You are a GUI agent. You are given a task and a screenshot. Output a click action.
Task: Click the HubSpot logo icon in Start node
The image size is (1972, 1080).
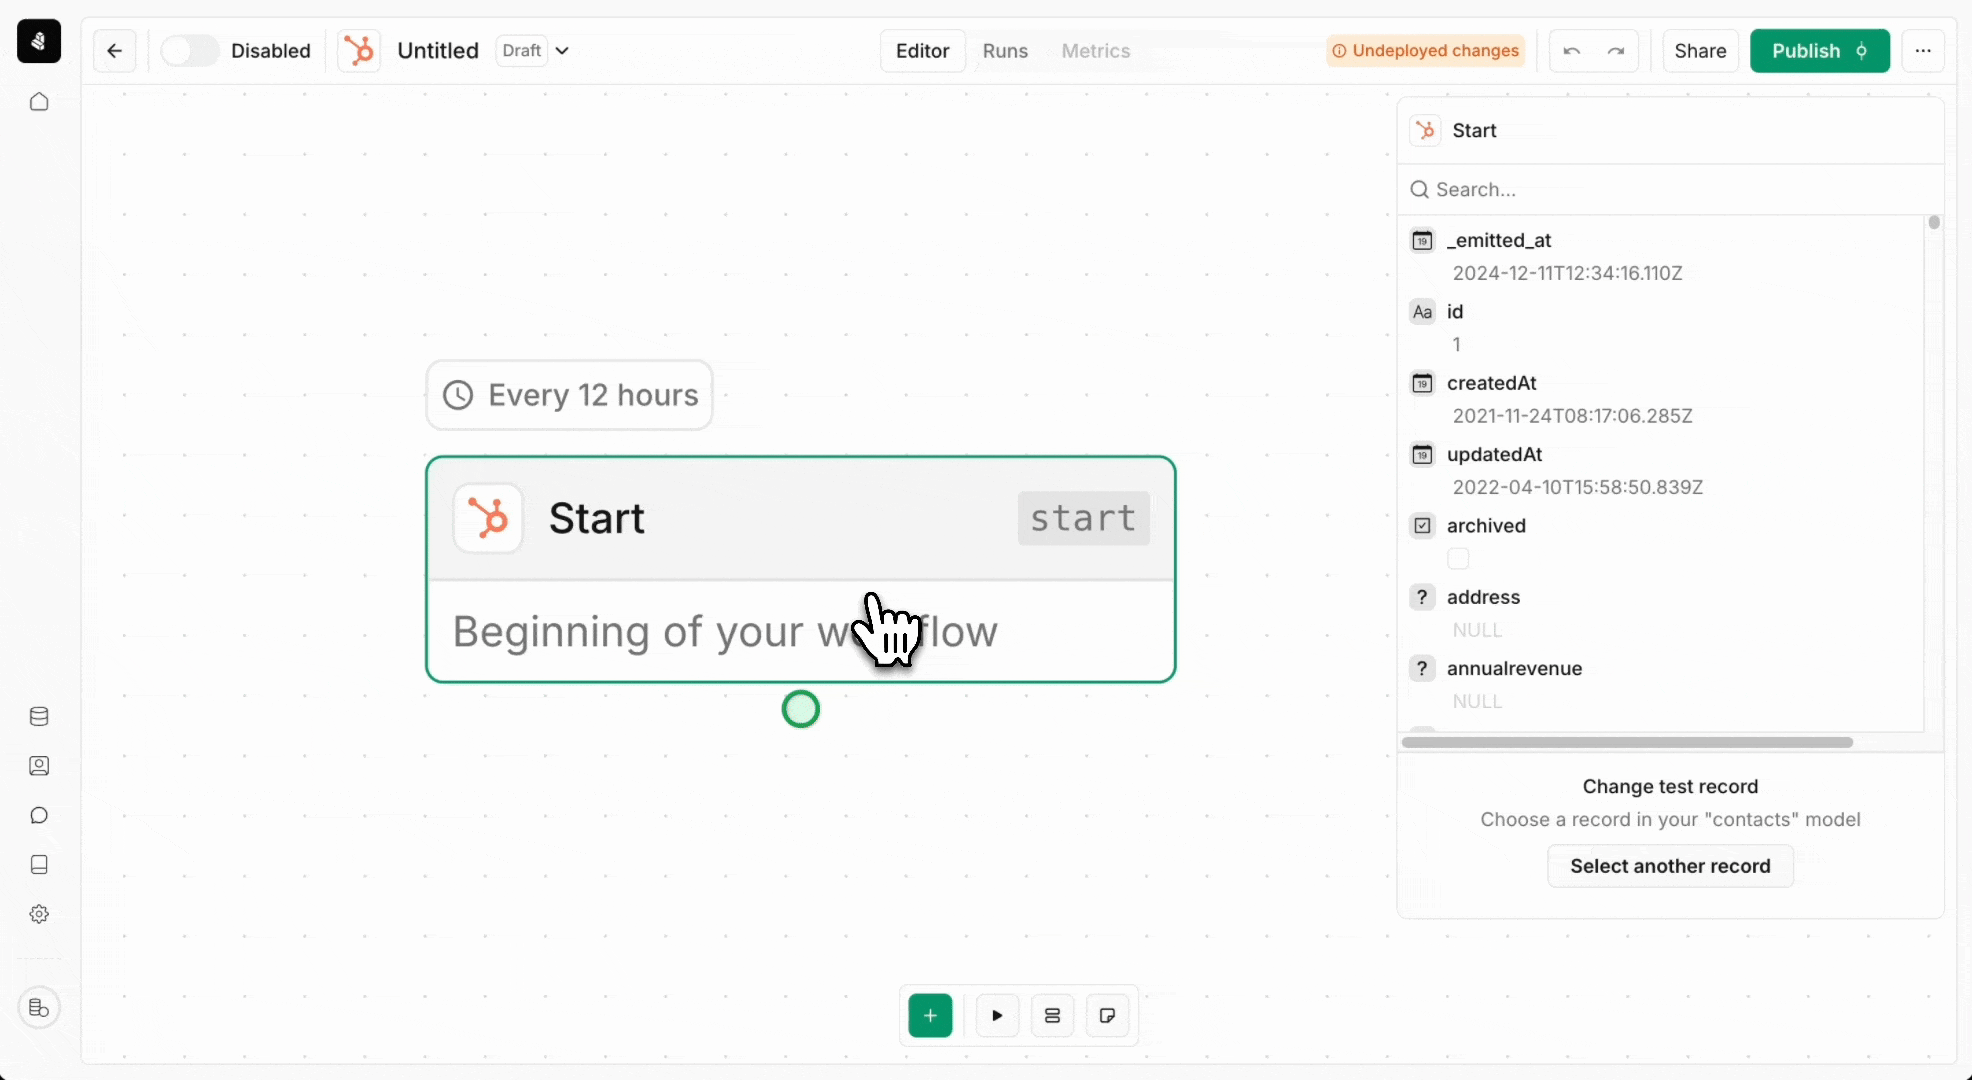[491, 519]
